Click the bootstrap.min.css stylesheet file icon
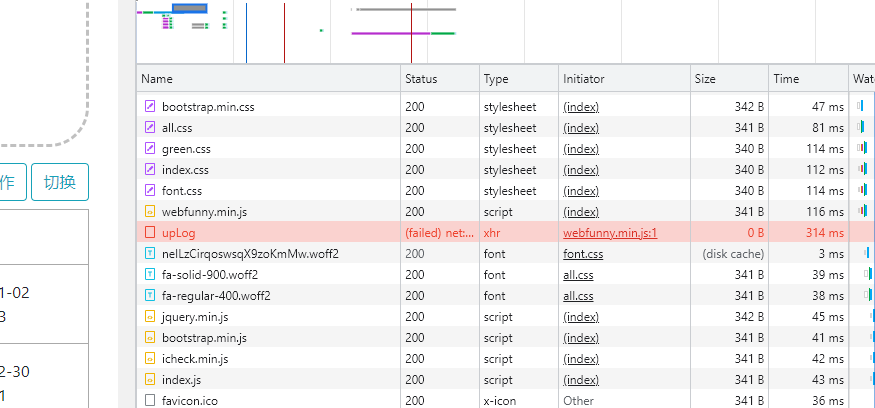Screen dimensions: 875x408 pos(150,106)
